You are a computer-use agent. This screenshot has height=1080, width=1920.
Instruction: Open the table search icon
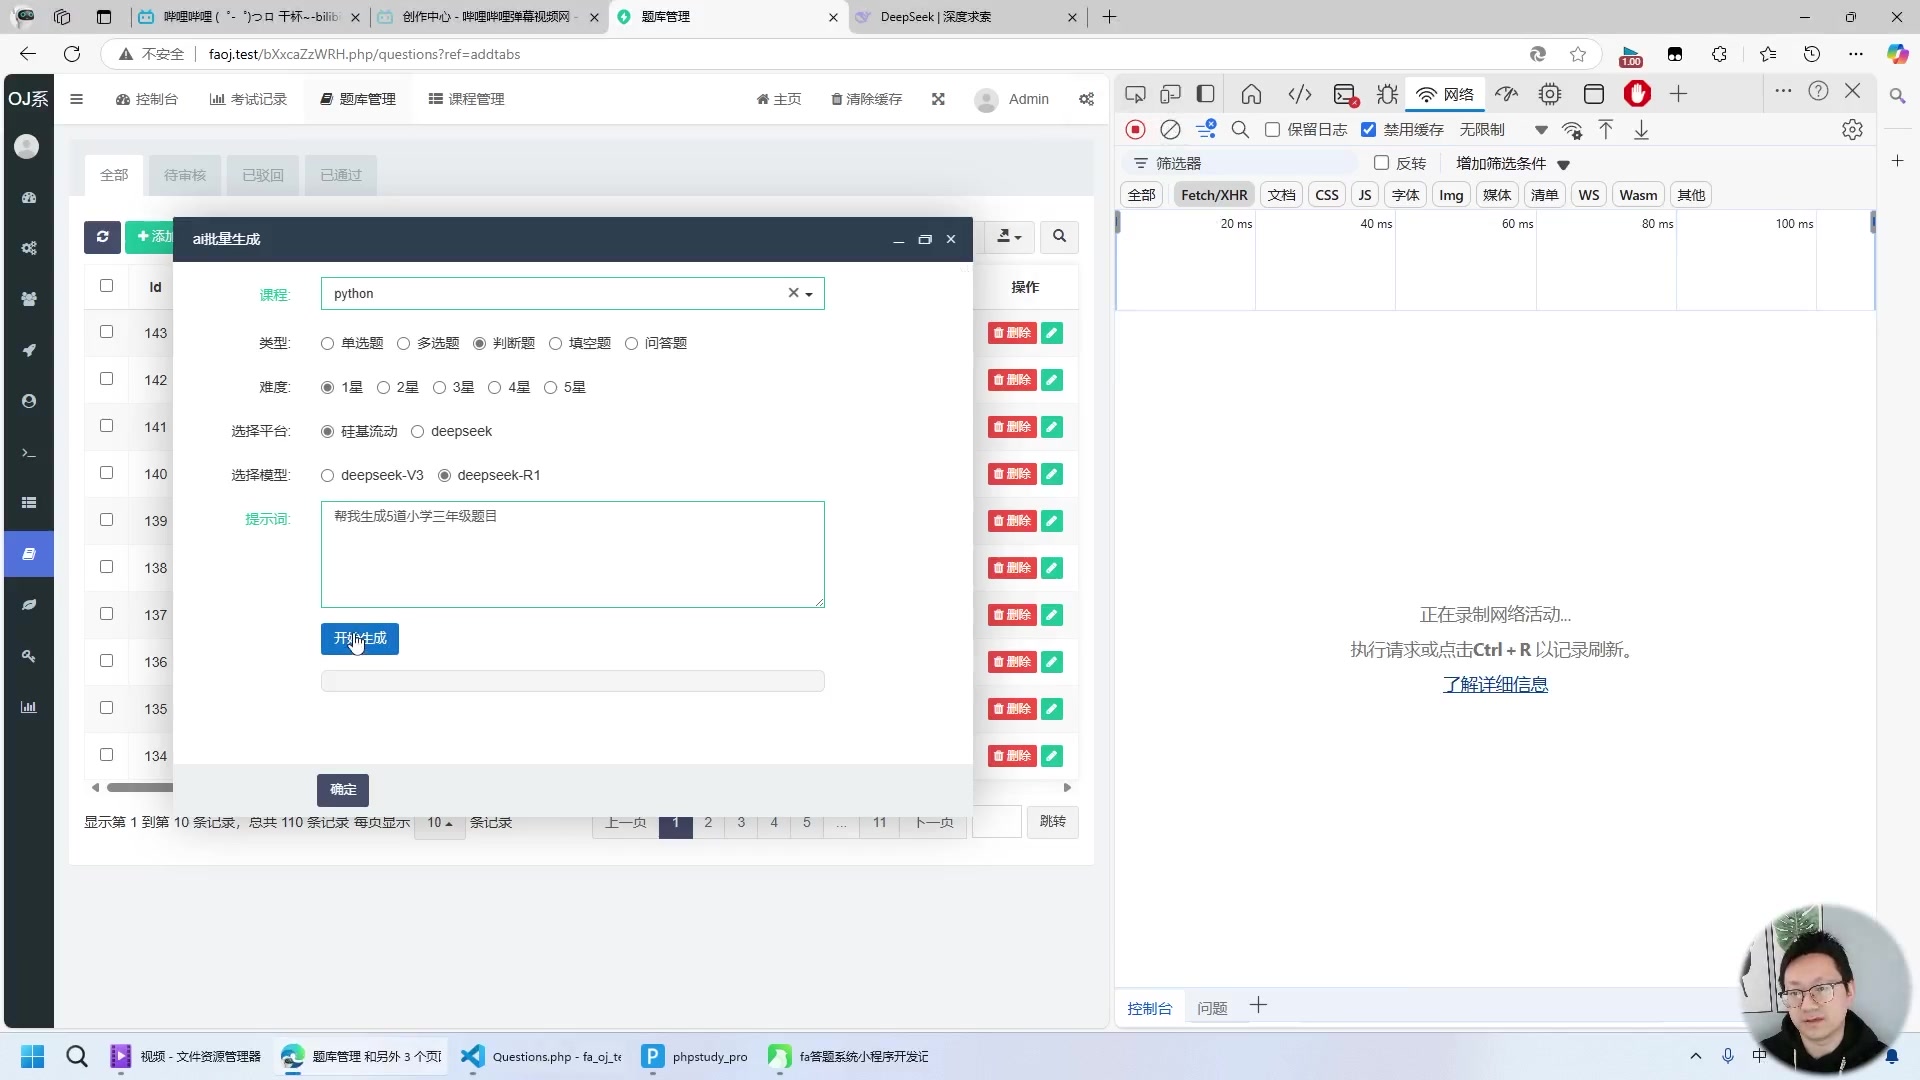[x=1059, y=237]
